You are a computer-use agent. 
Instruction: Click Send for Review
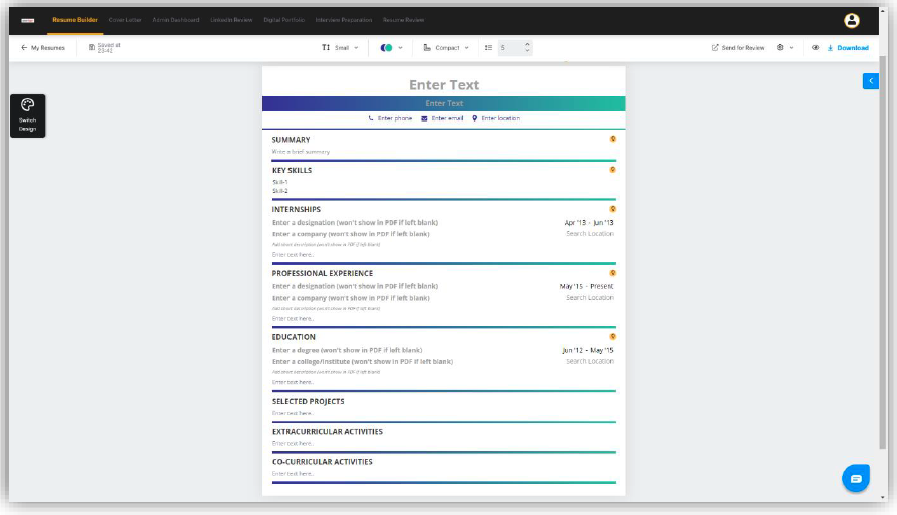coord(738,47)
